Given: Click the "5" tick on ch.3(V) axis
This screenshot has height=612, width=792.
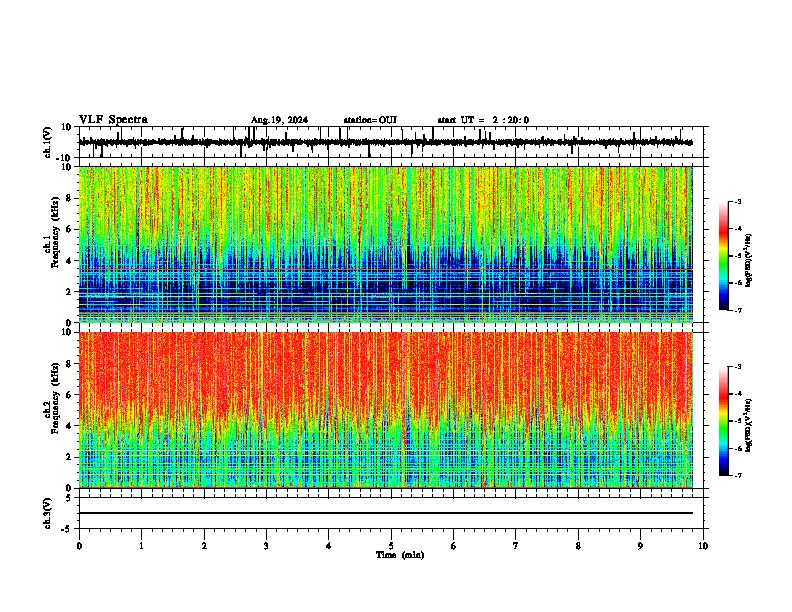Looking at the screenshot, I should [69, 498].
